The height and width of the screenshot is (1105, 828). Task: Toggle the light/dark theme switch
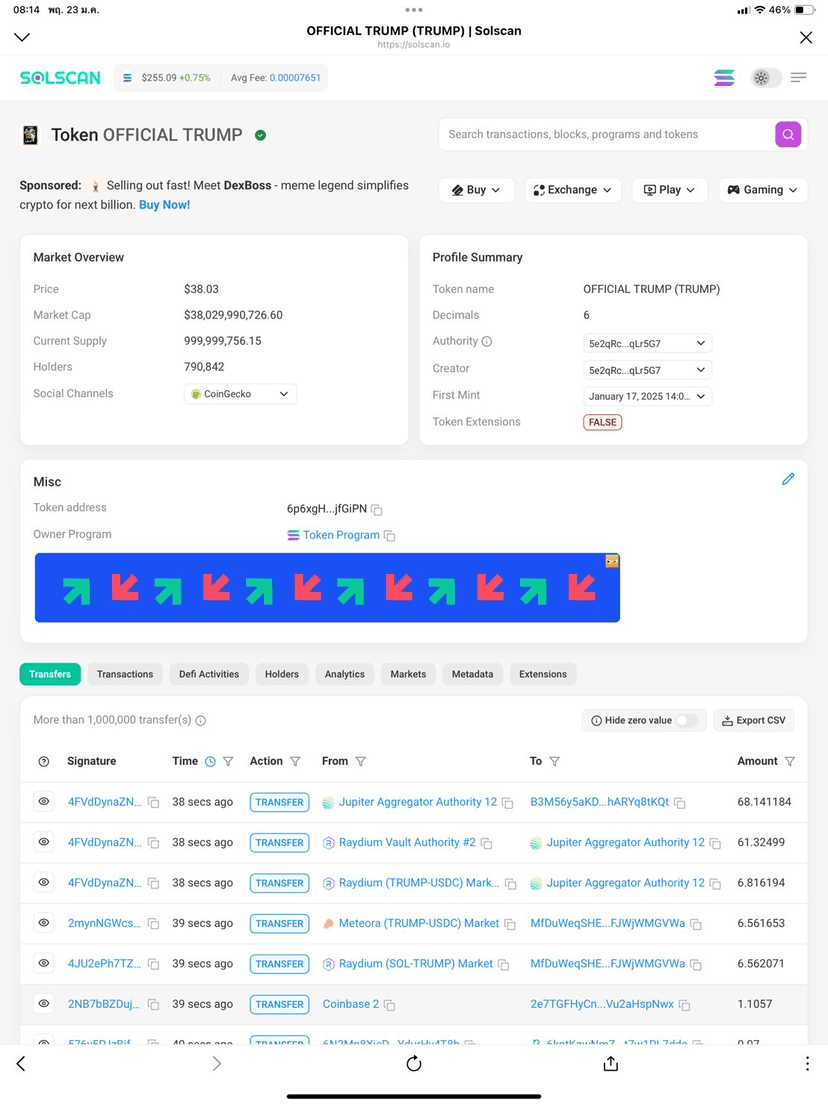pyautogui.click(x=766, y=78)
